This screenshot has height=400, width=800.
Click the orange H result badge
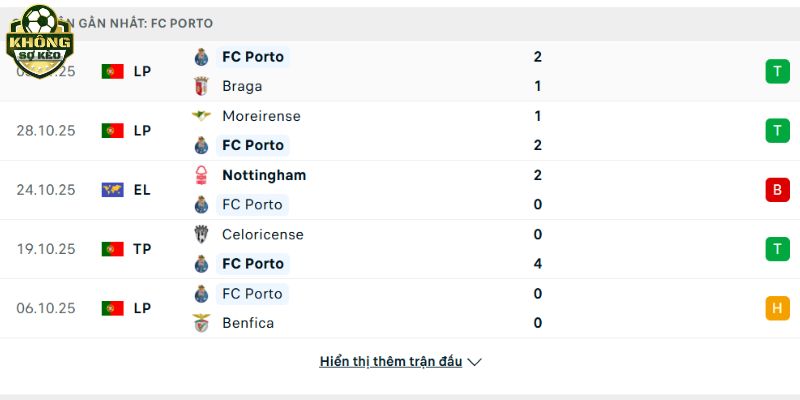[x=777, y=308]
